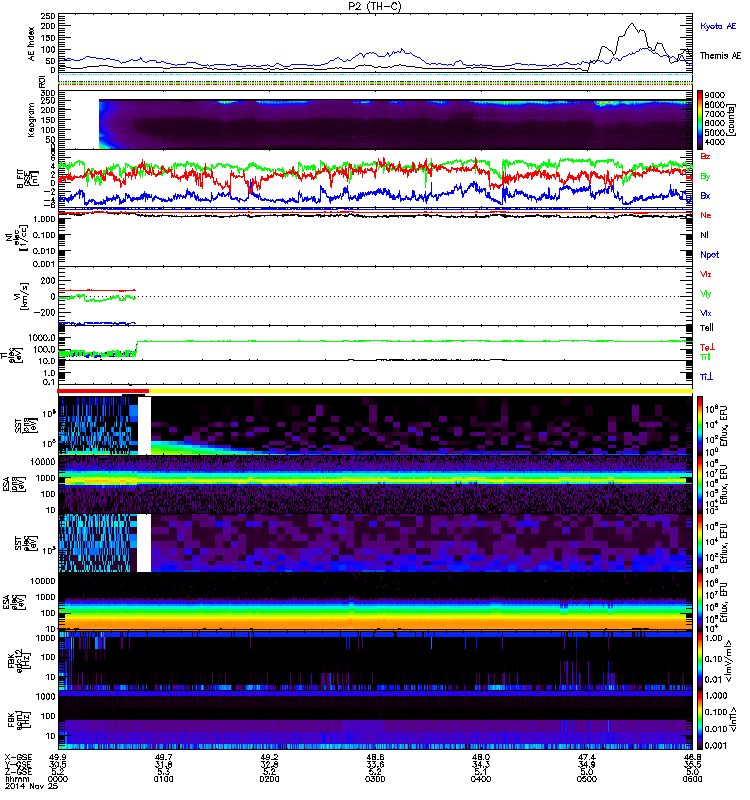Select the red Te⊥ legend label
The image size is (750, 800).
[x=707, y=347]
